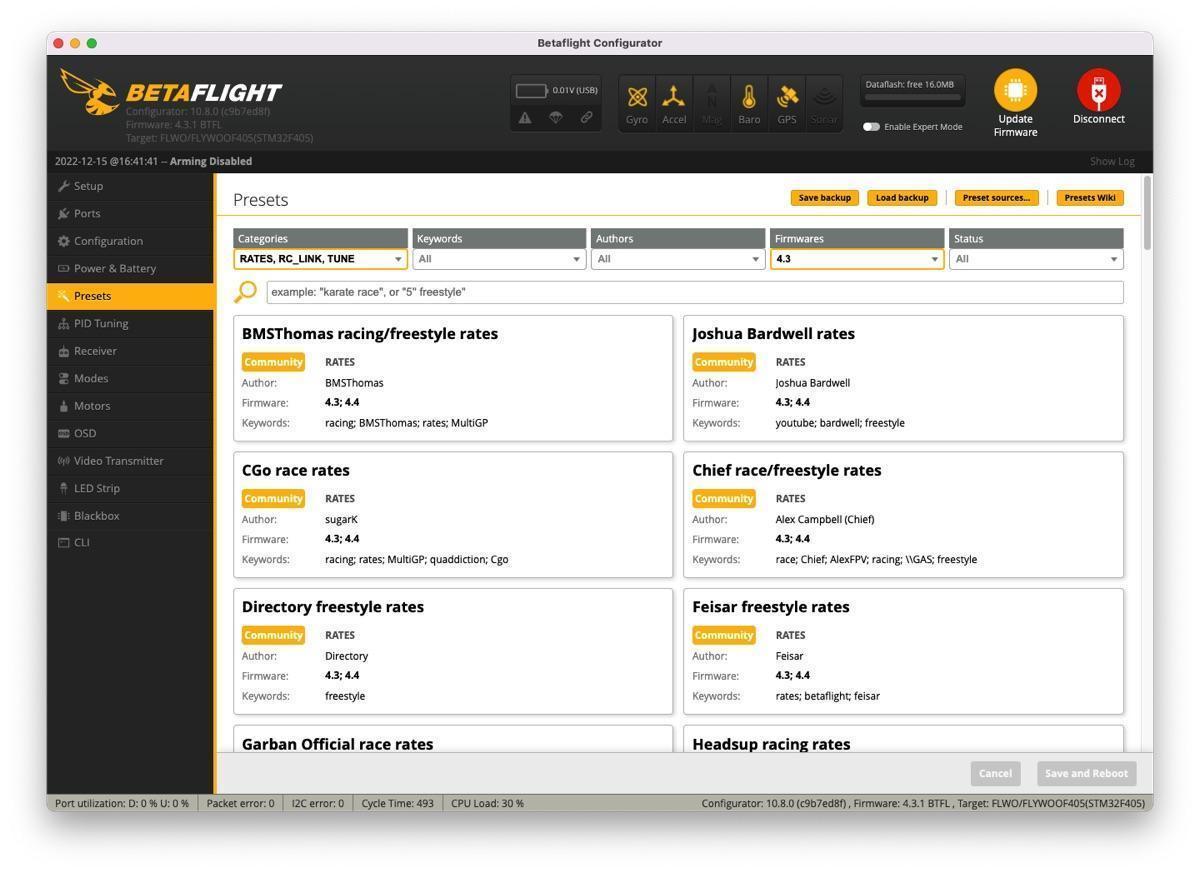Click the Load backup button
Screen dimensions: 1200x873
pos(902,198)
